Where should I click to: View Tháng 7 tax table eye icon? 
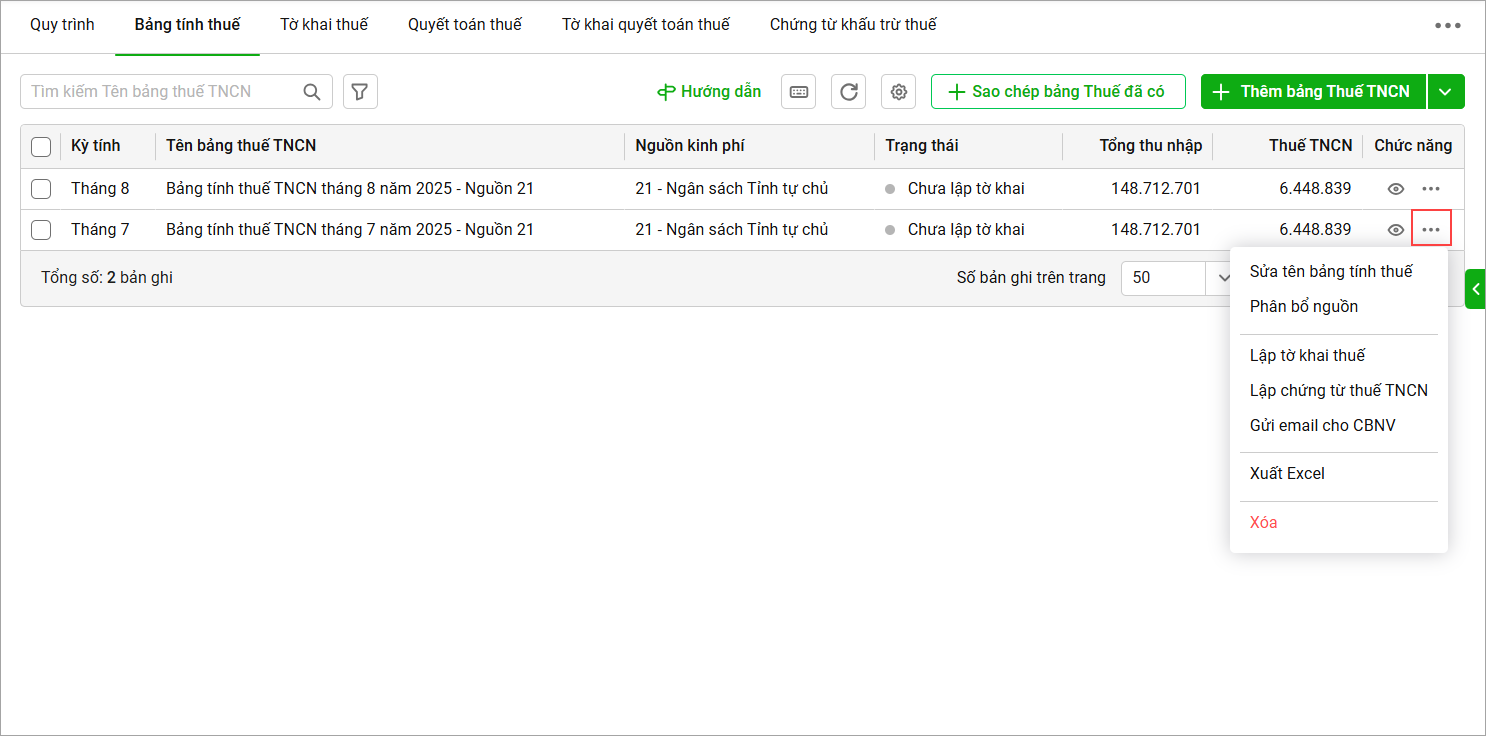pyautogui.click(x=1396, y=230)
